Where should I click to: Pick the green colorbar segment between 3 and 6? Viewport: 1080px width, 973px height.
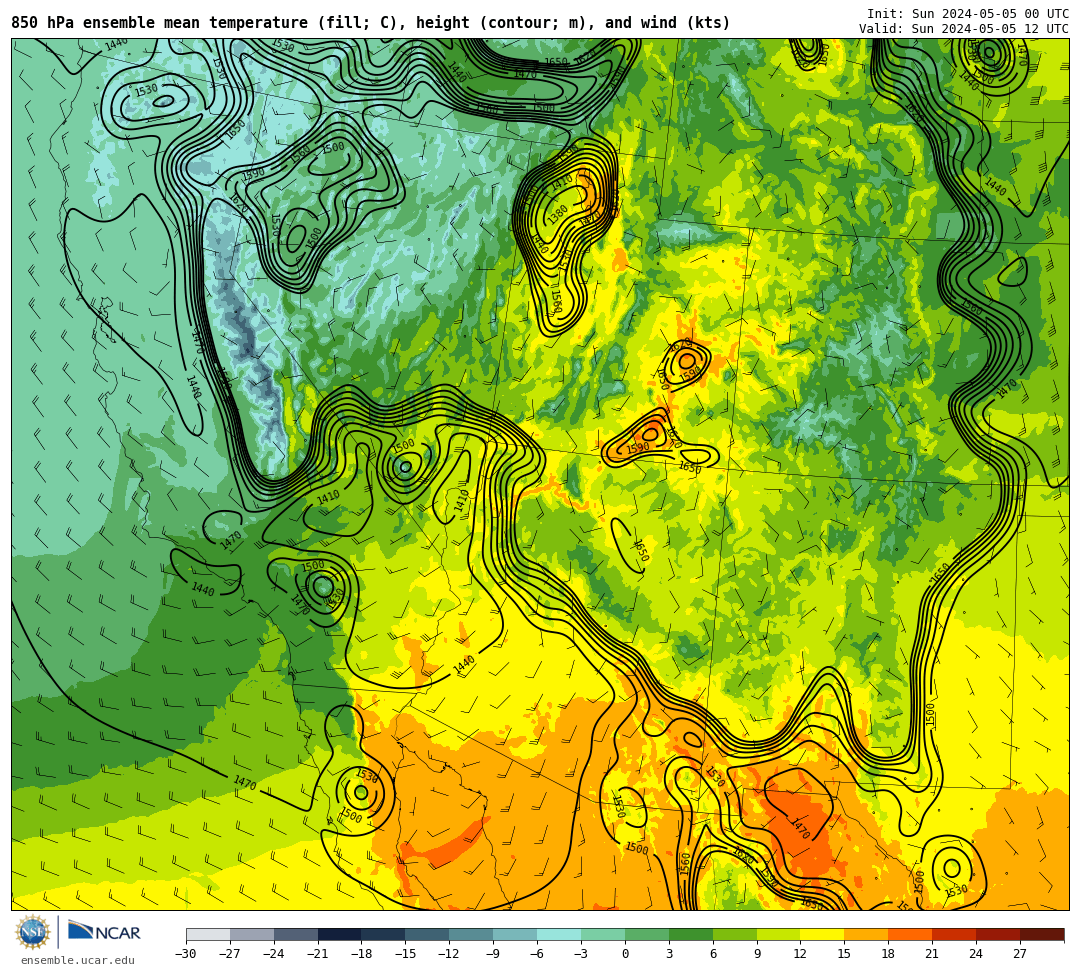(691, 934)
